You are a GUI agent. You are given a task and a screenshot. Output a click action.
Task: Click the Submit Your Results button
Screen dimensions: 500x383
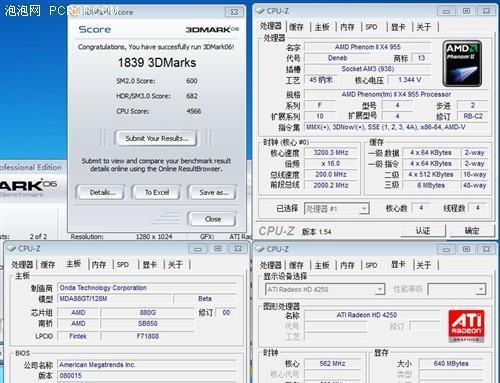[156, 138]
